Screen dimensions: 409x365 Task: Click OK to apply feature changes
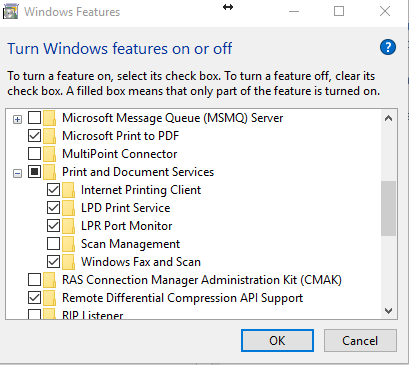coord(277,341)
